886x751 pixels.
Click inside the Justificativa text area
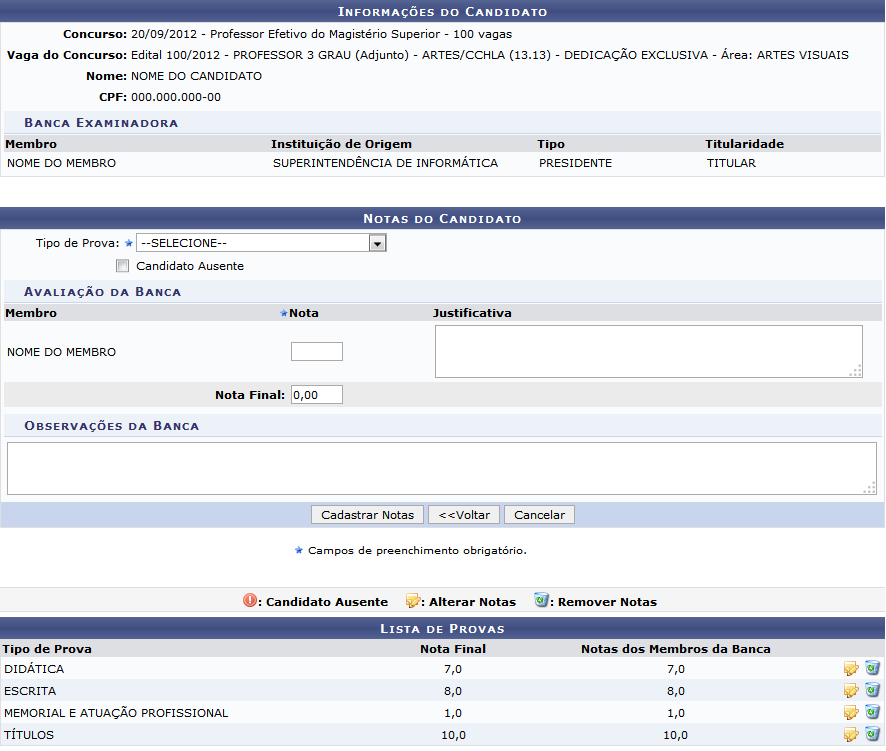pos(648,351)
